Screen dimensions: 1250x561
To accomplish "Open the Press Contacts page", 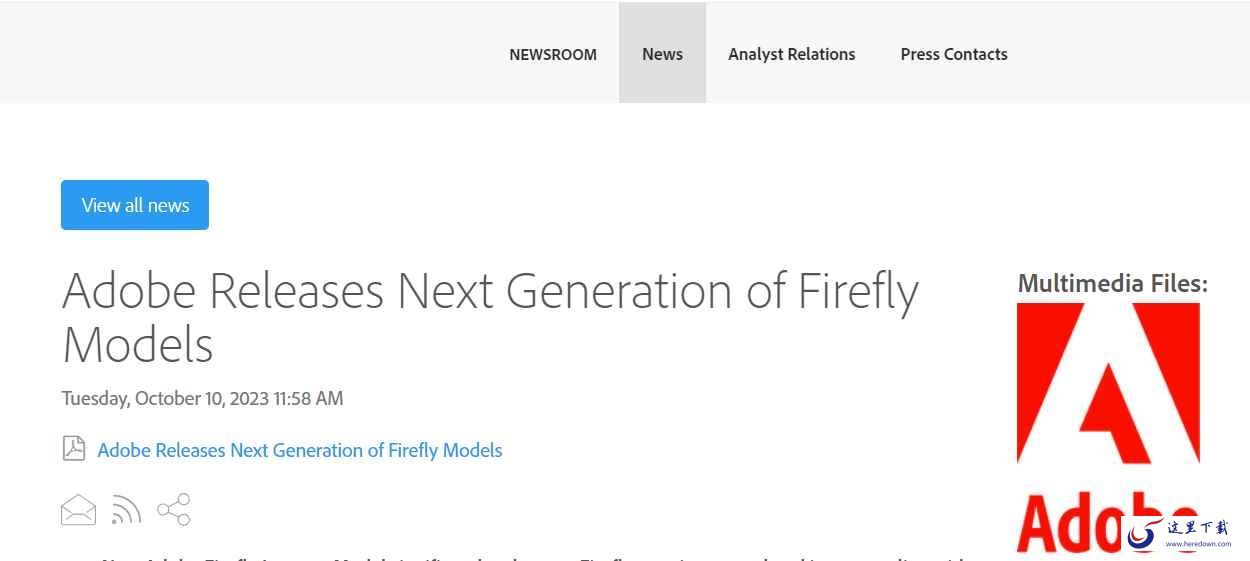I will (x=954, y=54).
